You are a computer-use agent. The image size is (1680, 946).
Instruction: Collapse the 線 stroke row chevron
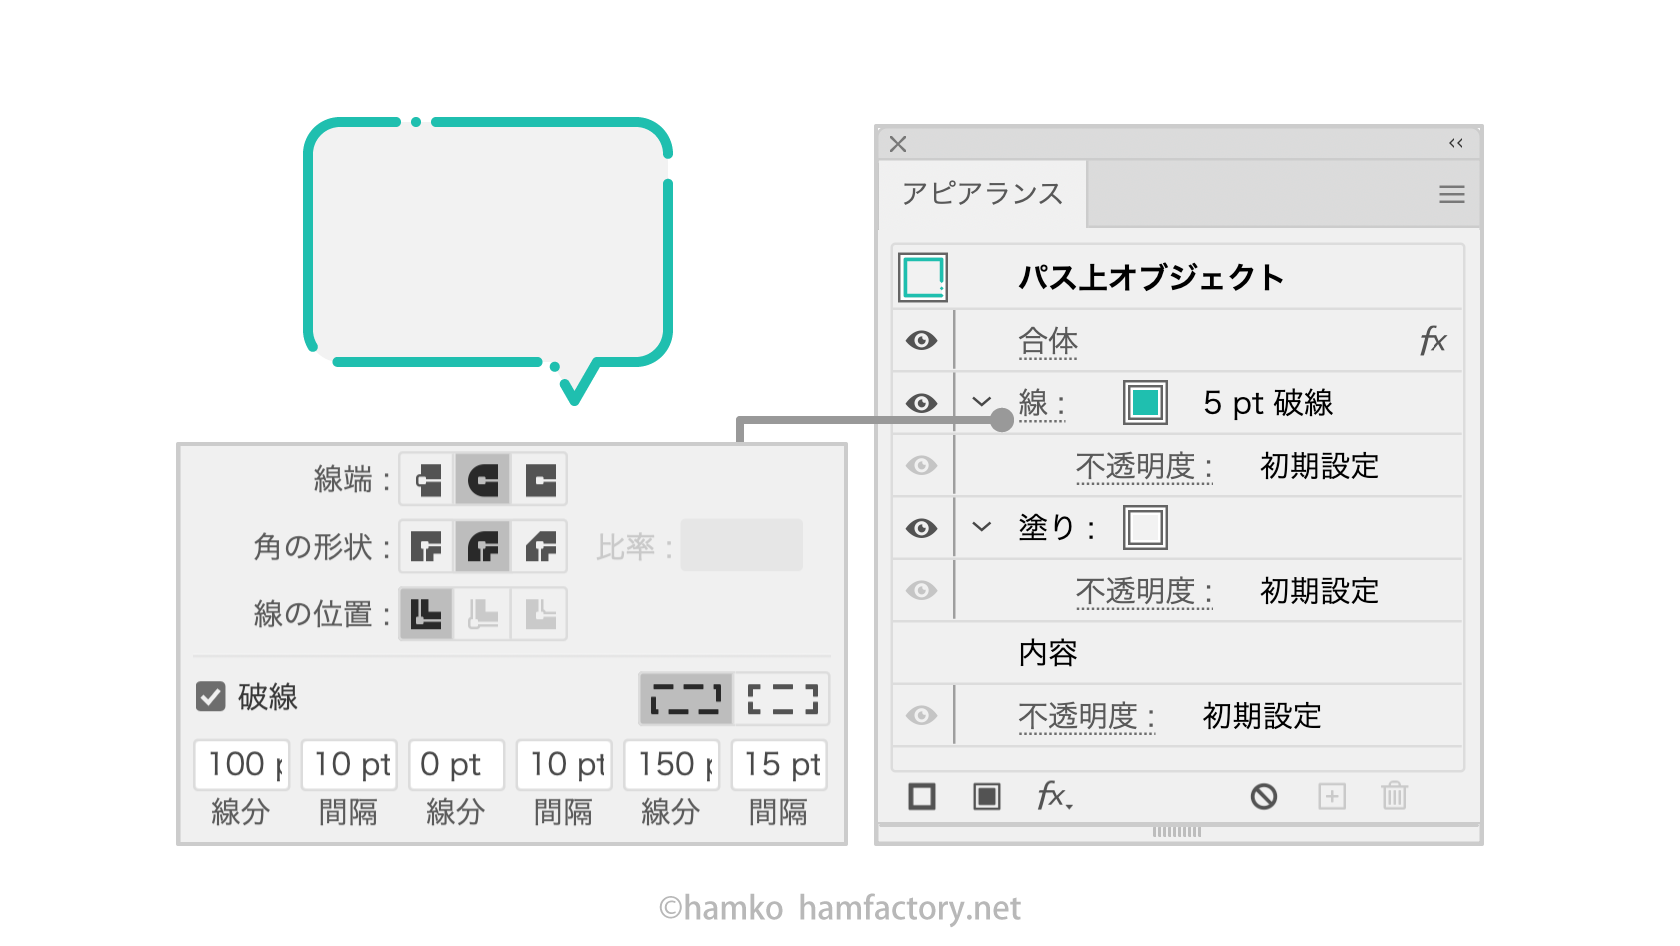(982, 402)
